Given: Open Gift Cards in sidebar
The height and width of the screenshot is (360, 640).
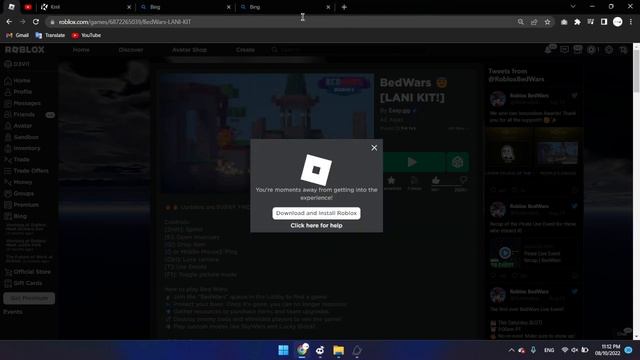Looking at the screenshot, I should click(x=23, y=283).
